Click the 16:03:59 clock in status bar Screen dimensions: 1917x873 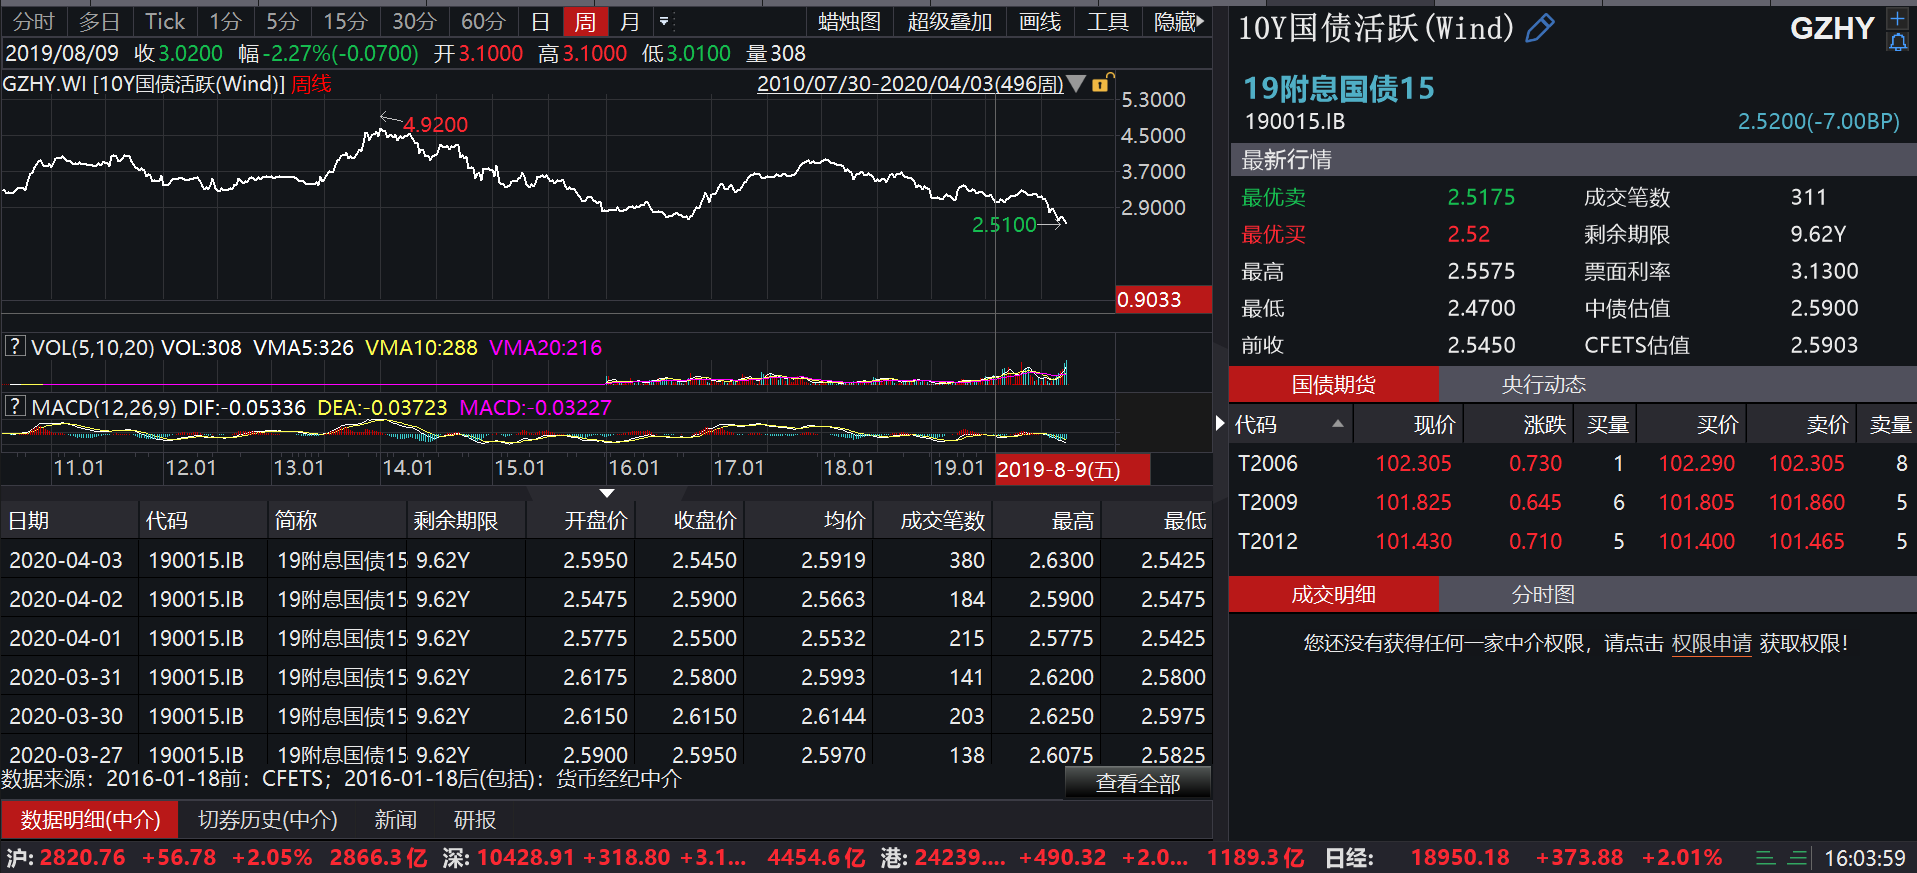pos(1865,858)
